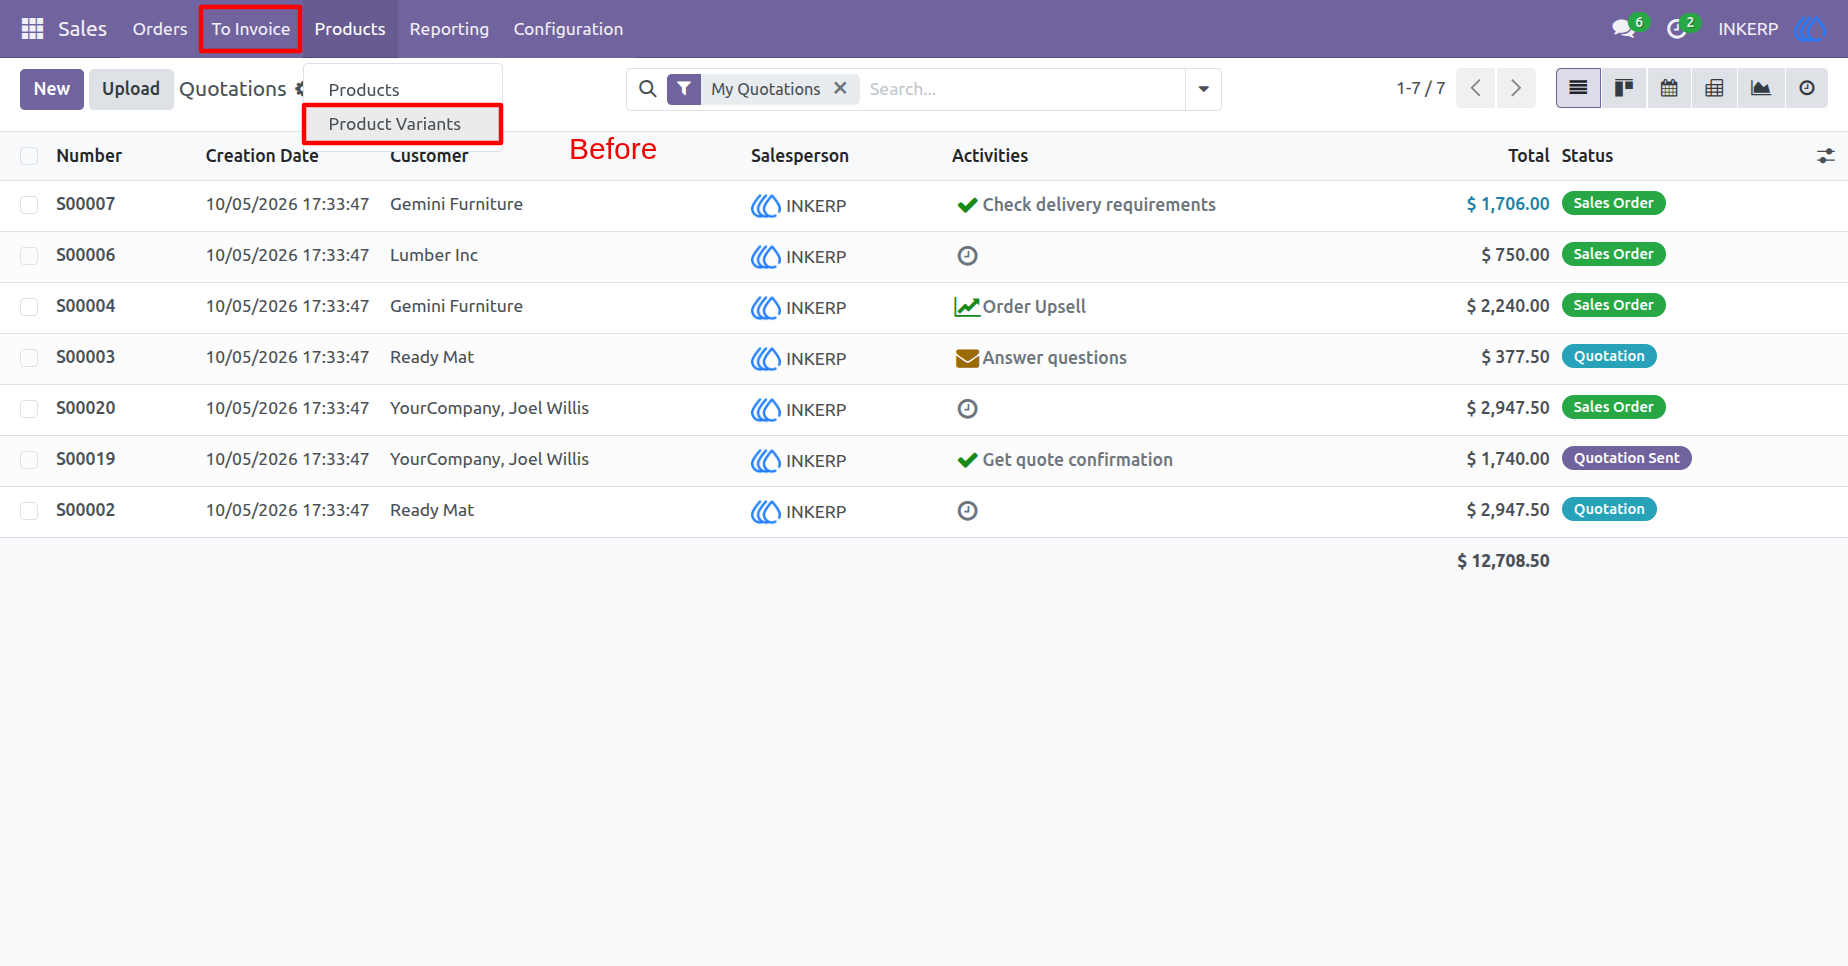Switch to Kanban view
The image size is (1848, 966).
click(x=1624, y=89)
